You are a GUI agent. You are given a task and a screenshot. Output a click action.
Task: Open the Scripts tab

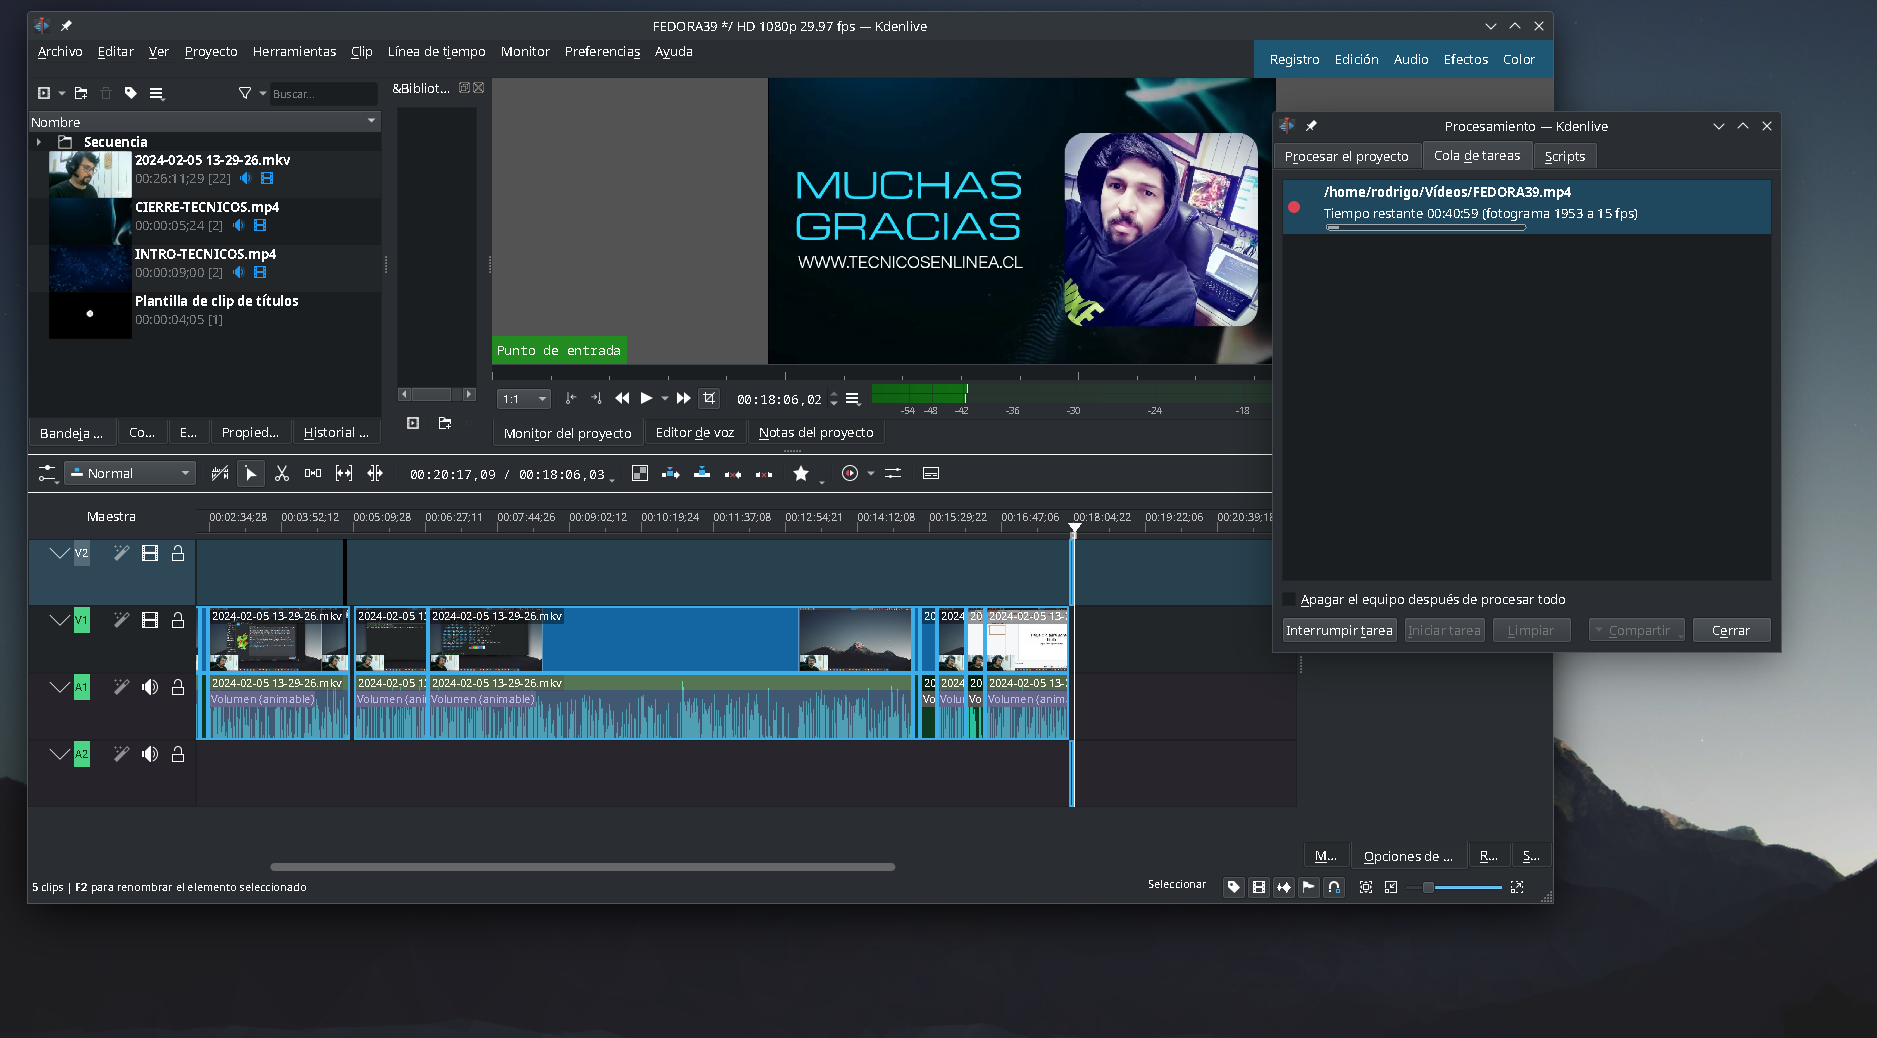click(x=1564, y=156)
